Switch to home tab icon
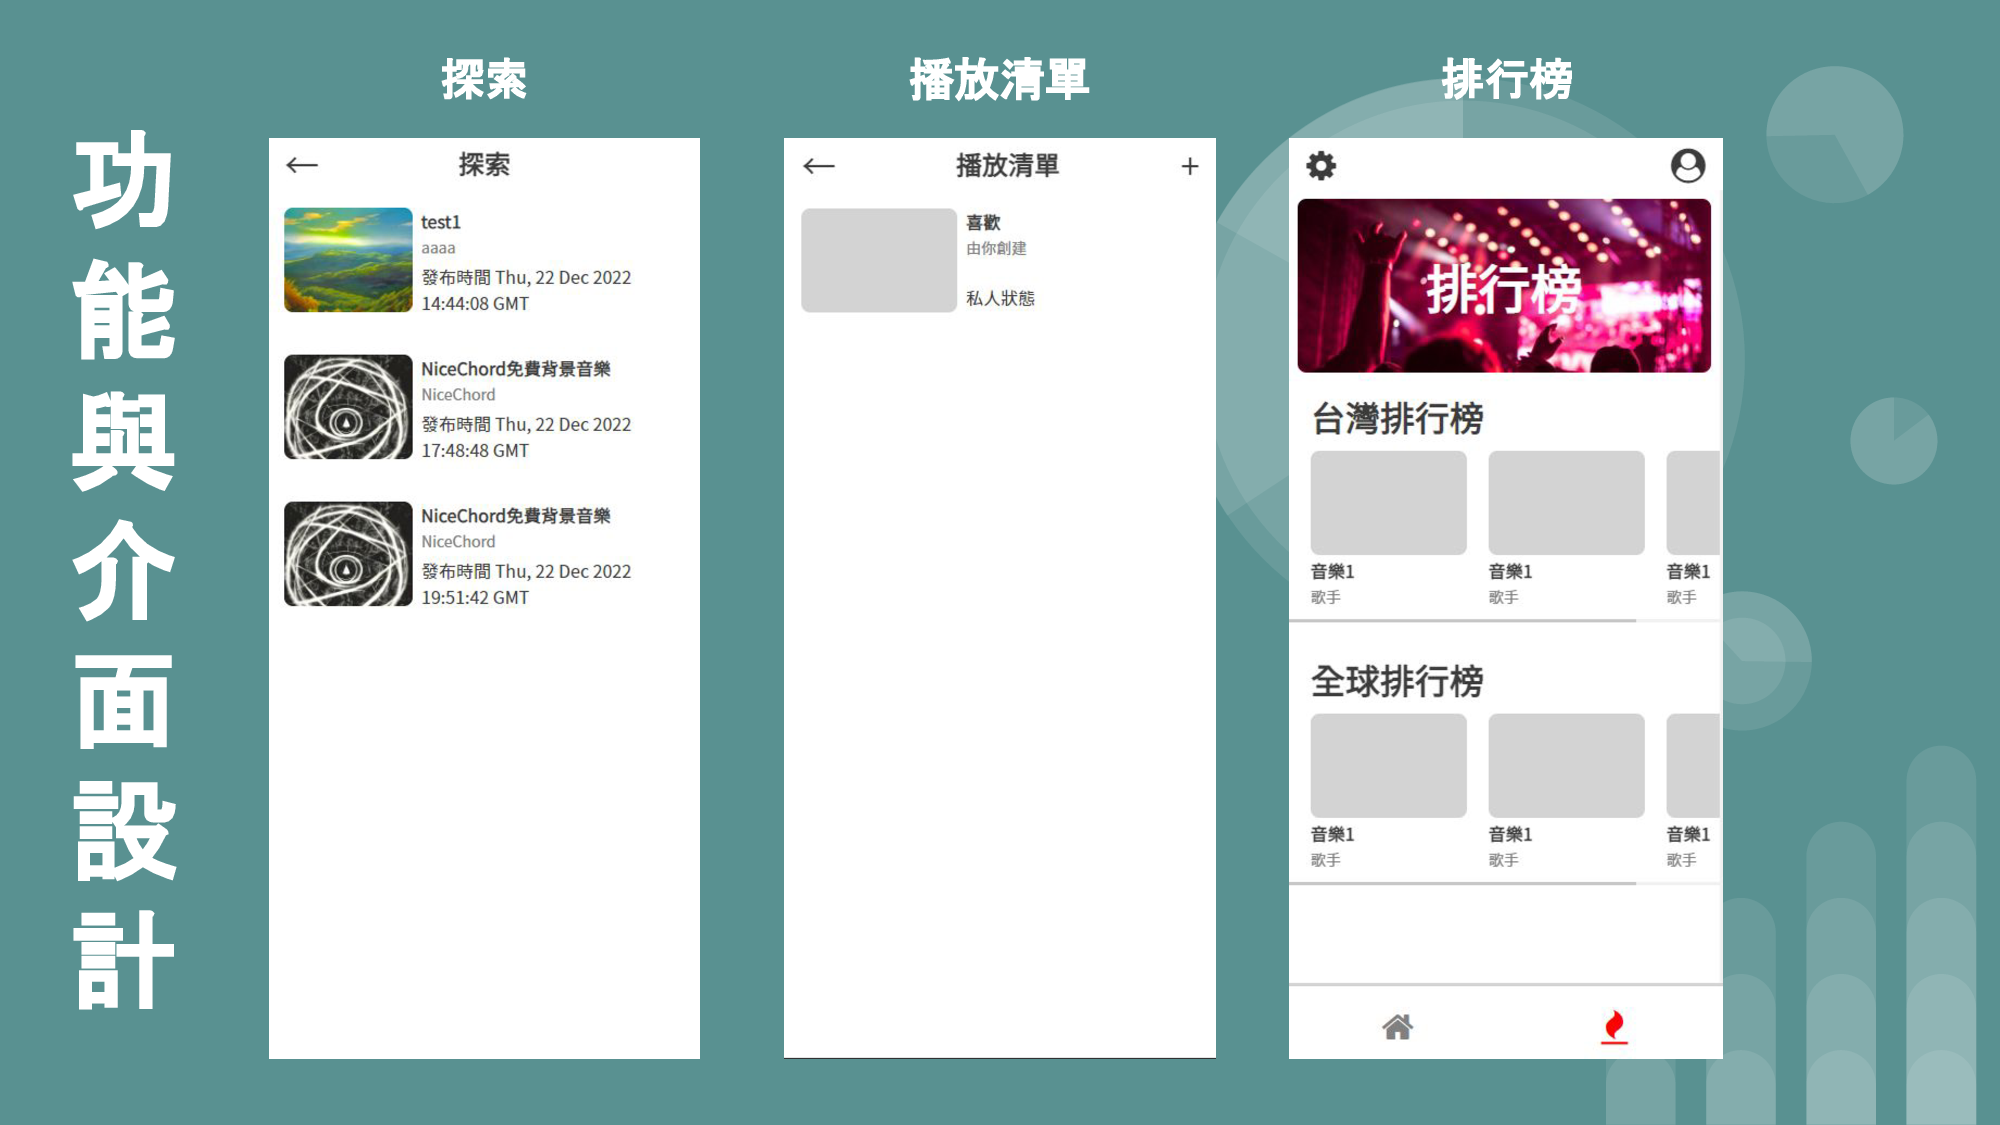This screenshot has height=1125, width=2000. pos(1397,1027)
